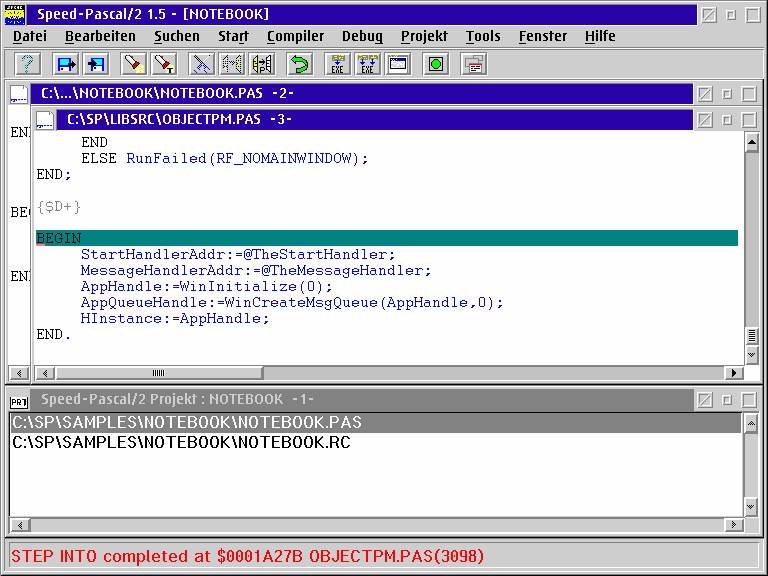This screenshot has height=576, width=768.
Task: Click the cut scissors toolbar icon
Action: pos(202,64)
